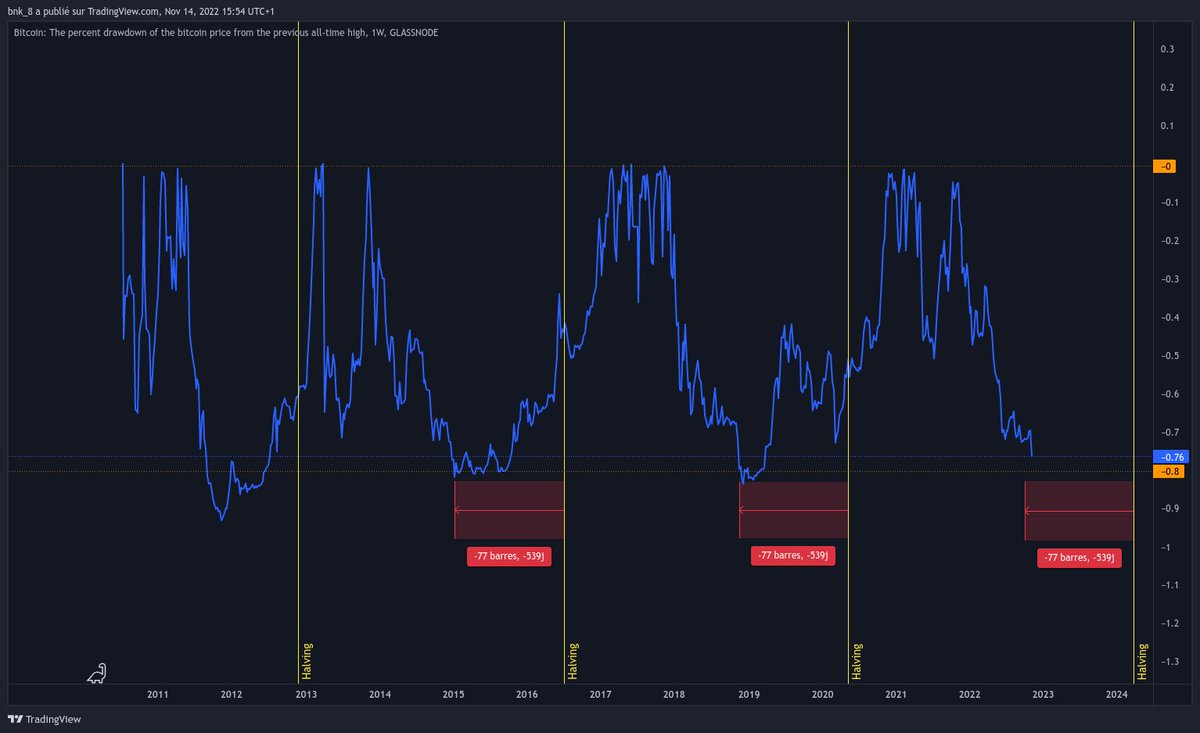Select the red date-range box spanning 2019–2020
Screen dimensions: 1200x733
pos(794,510)
